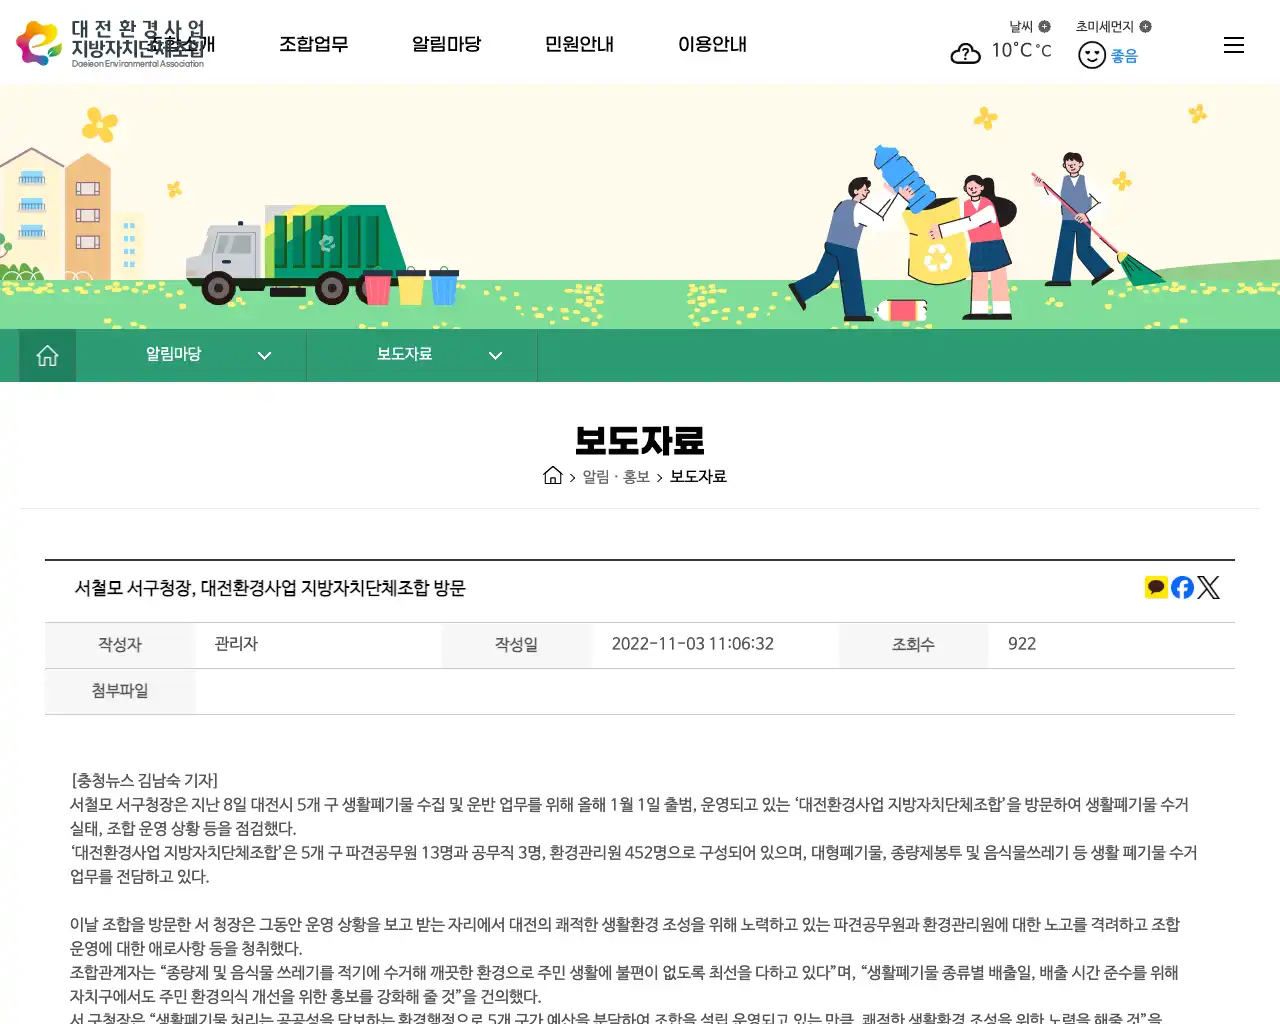Share the article via Facebook icon
This screenshot has width=1280, height=1024.
click(1182, 587)
